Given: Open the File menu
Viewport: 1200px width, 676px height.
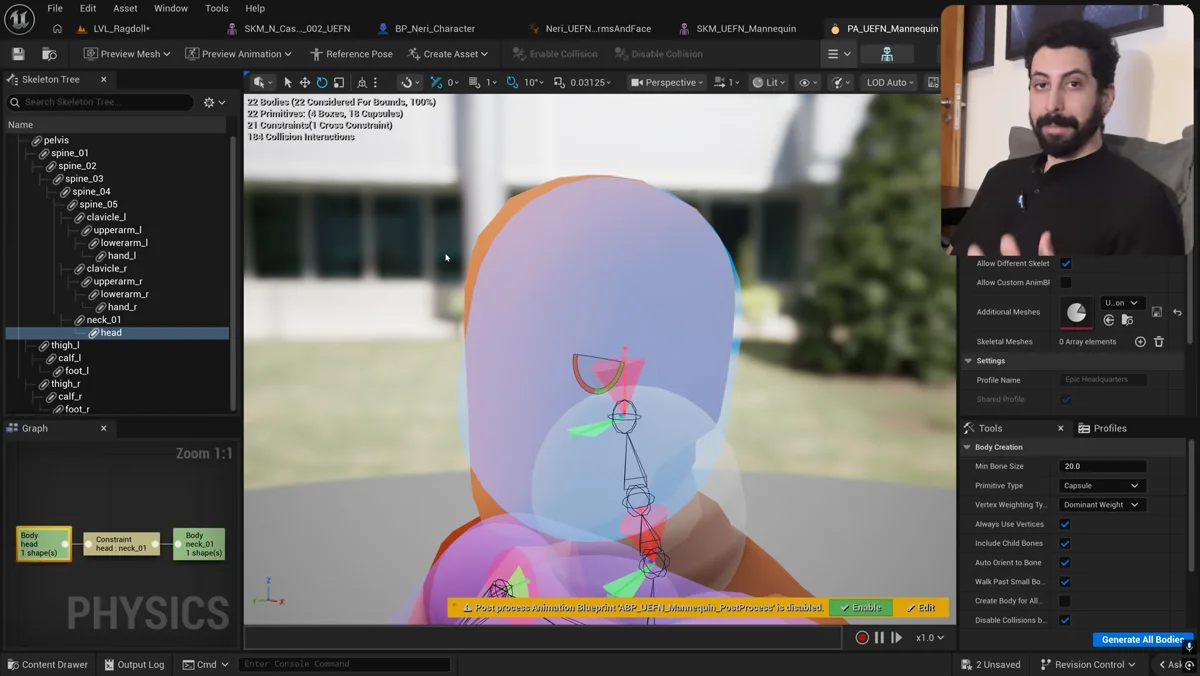Looking at the screenshot, I should coord(55,8).
